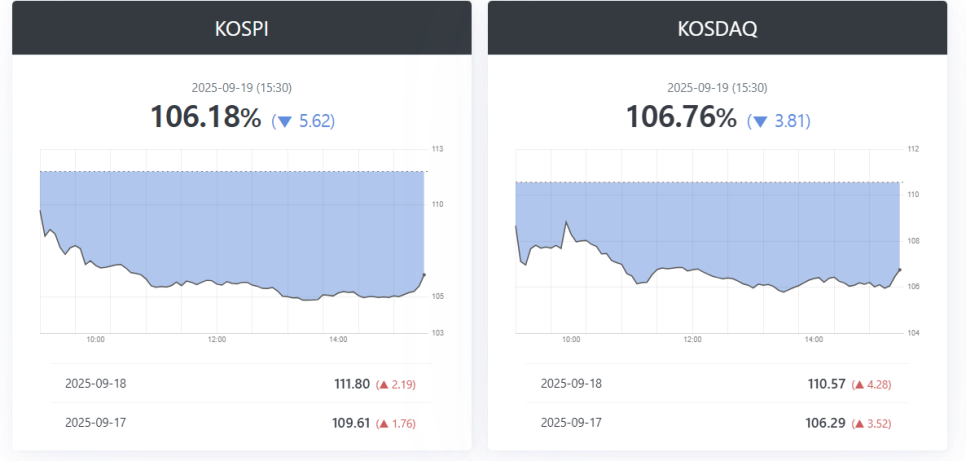This screenshot has height=461, width=966.
Task: Click the last data point of KOSDAQ line
Action: (900, 269)
